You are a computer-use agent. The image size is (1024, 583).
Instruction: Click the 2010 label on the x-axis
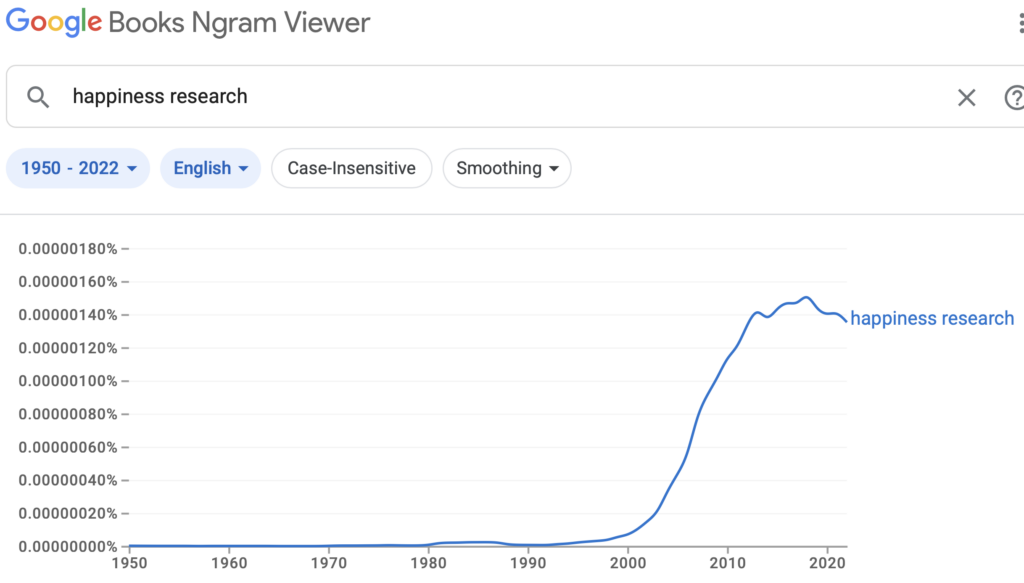727,564
